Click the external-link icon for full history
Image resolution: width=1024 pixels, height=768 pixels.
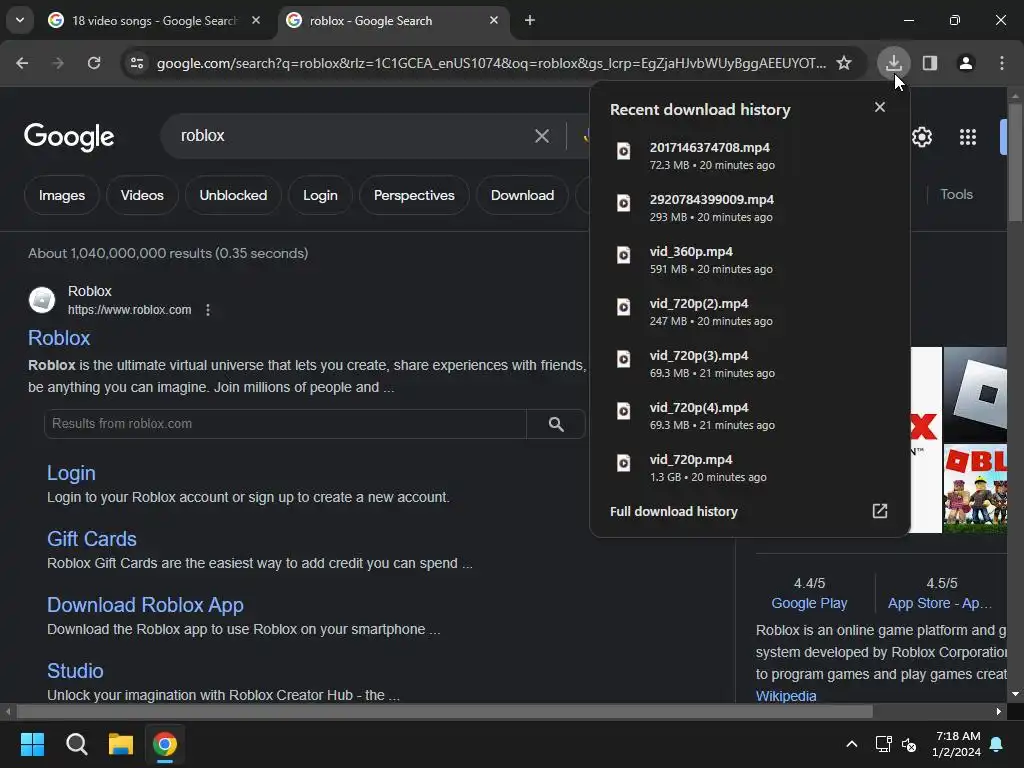(x=880, y=511)
